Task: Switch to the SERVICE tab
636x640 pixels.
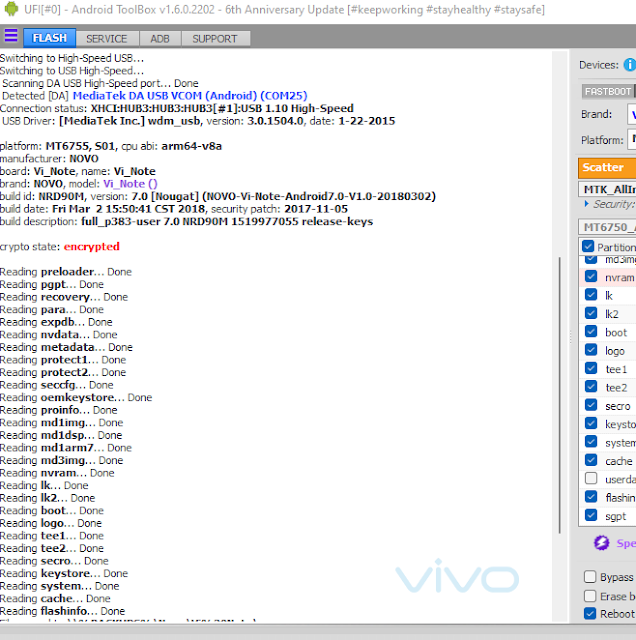Action: (106, 39)
